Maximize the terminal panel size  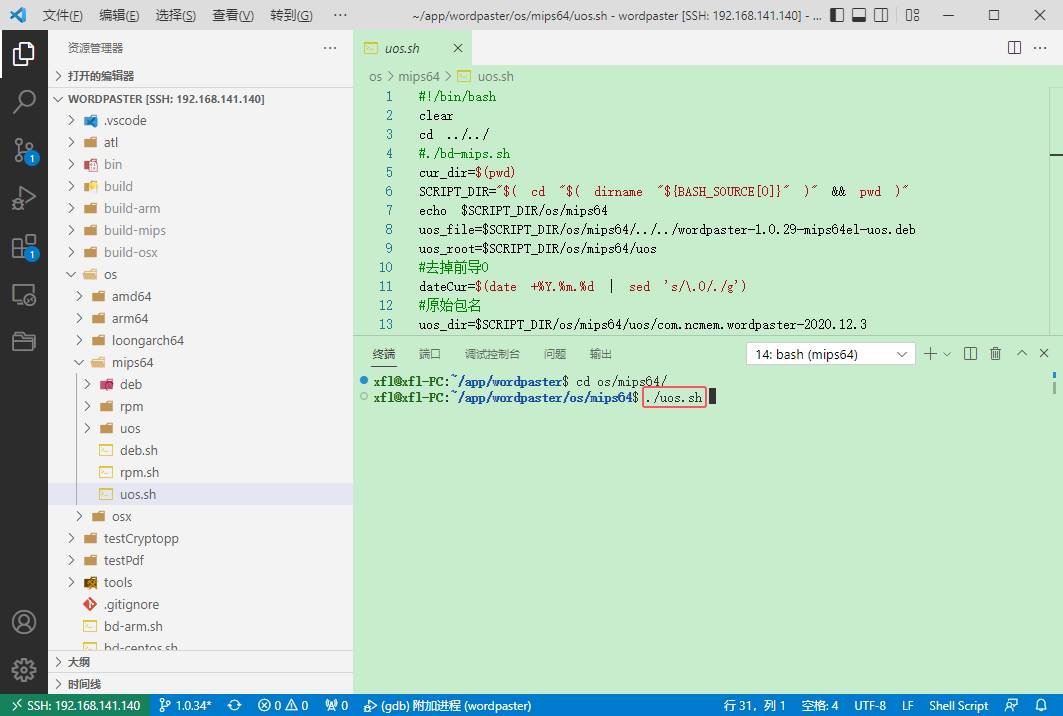1022,353
